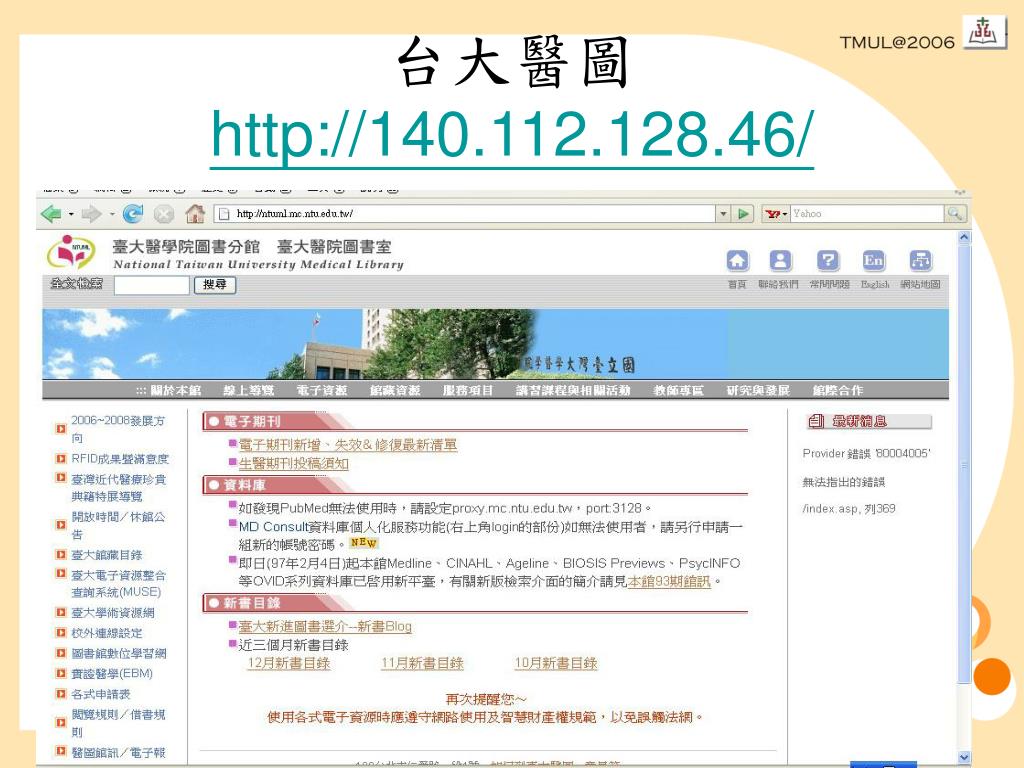Viewport: 1024px width, 768px height.
Task: Open 生醫期刊投稿須知 link
Action: [293, 464]
